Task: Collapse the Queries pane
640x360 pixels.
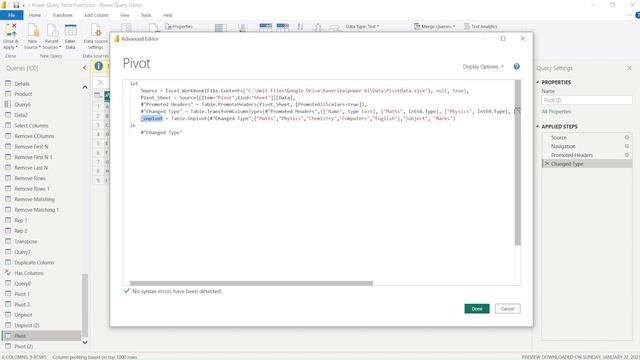Action: (x=84, y=68)
